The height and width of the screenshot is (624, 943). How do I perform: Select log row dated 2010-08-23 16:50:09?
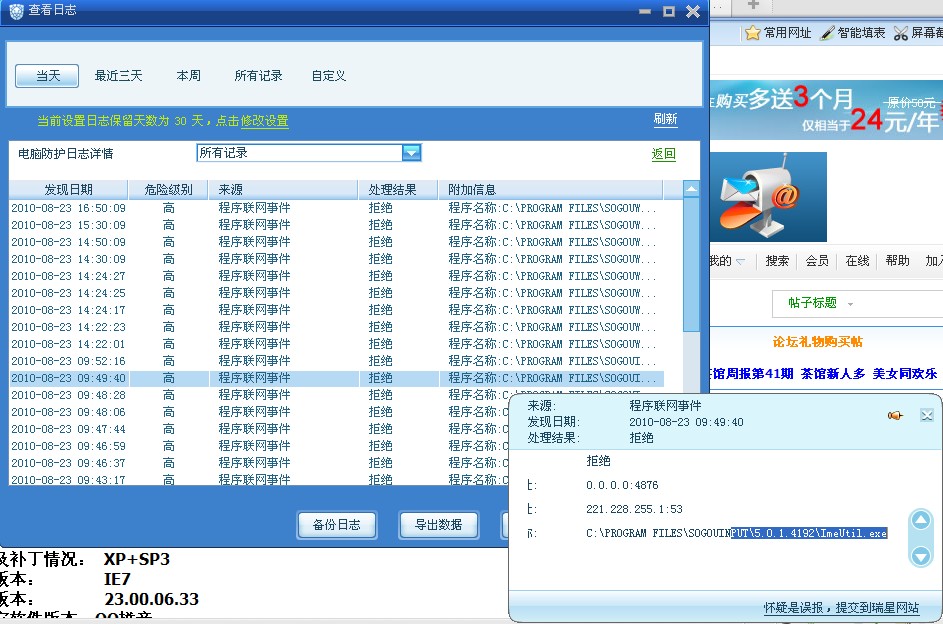click(336, 208)
